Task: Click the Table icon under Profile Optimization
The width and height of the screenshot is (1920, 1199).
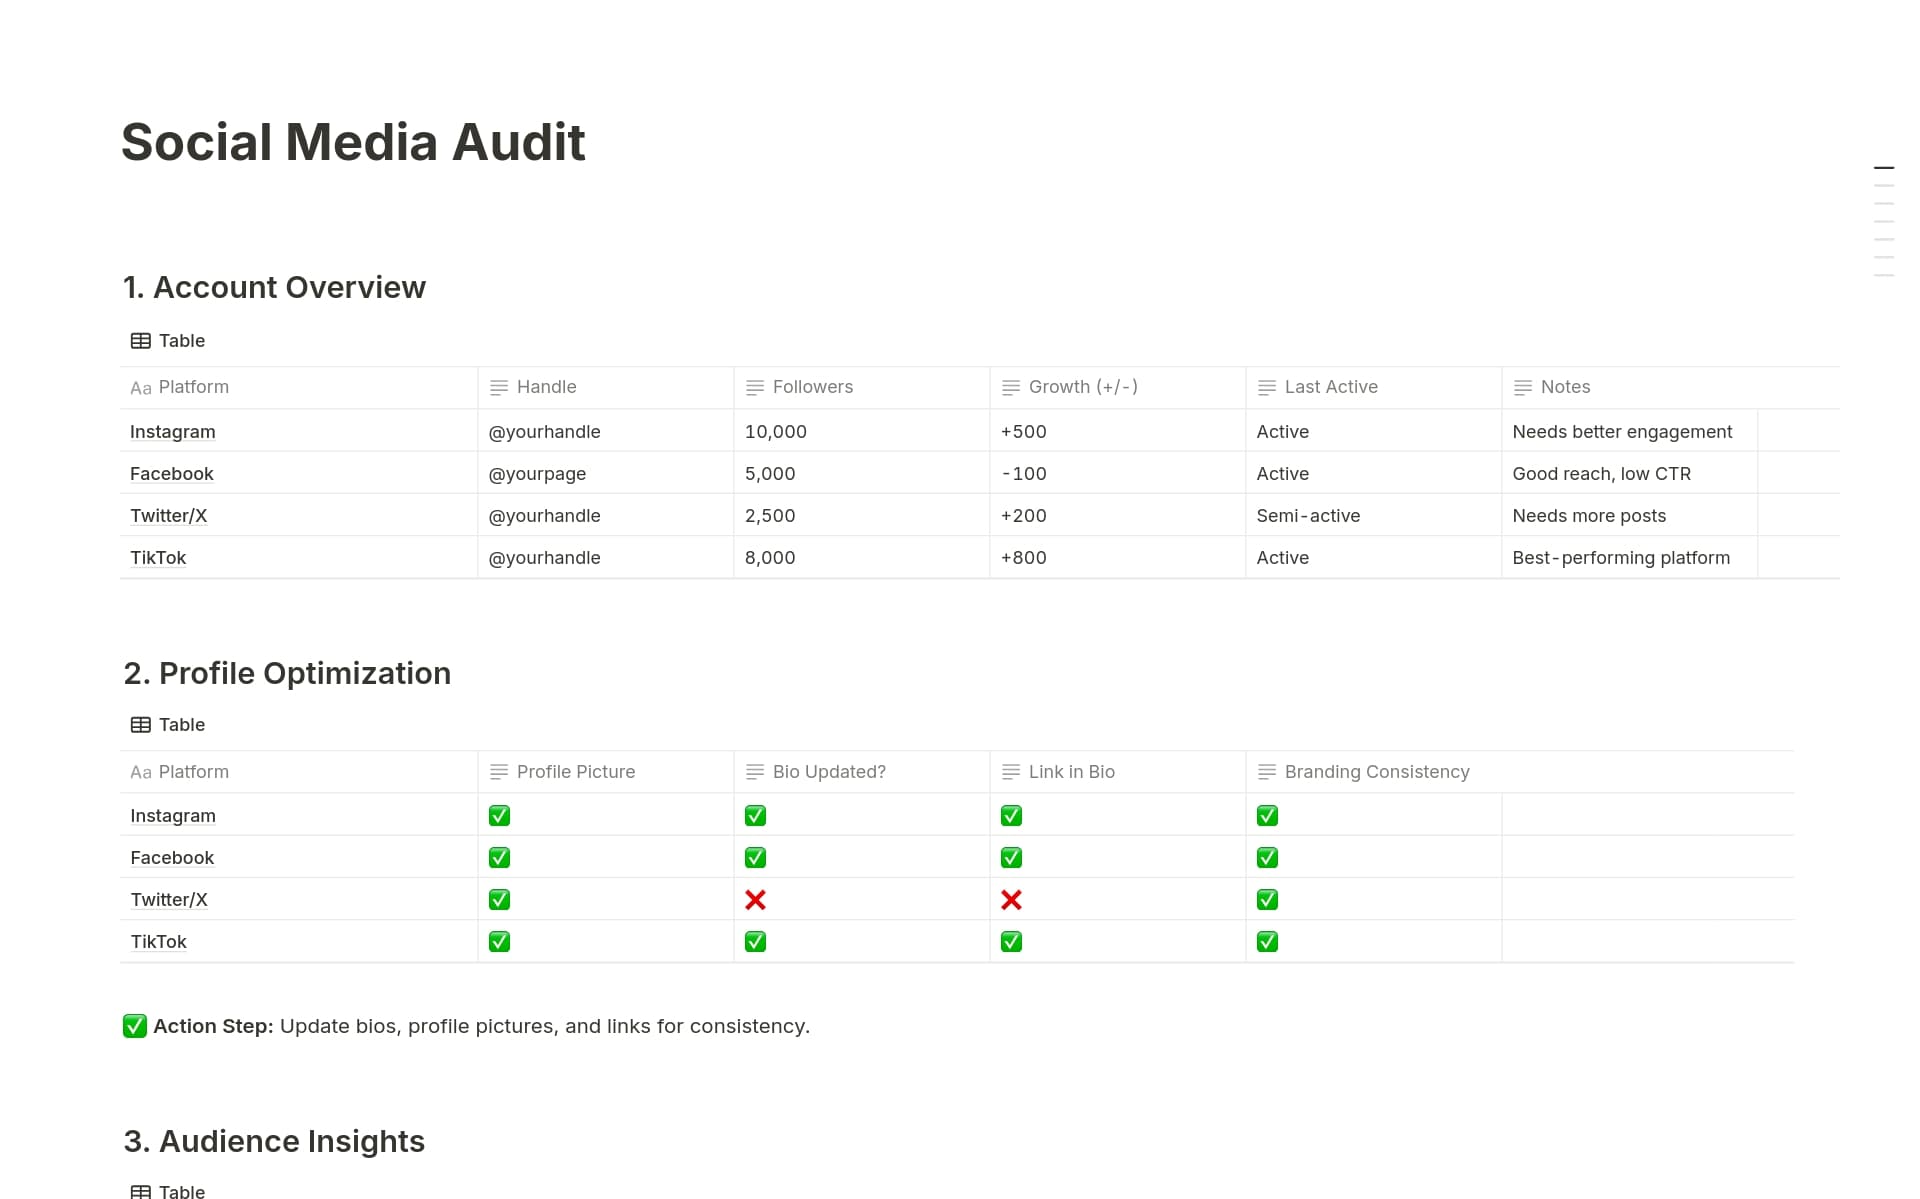Action: click(140, 724)
